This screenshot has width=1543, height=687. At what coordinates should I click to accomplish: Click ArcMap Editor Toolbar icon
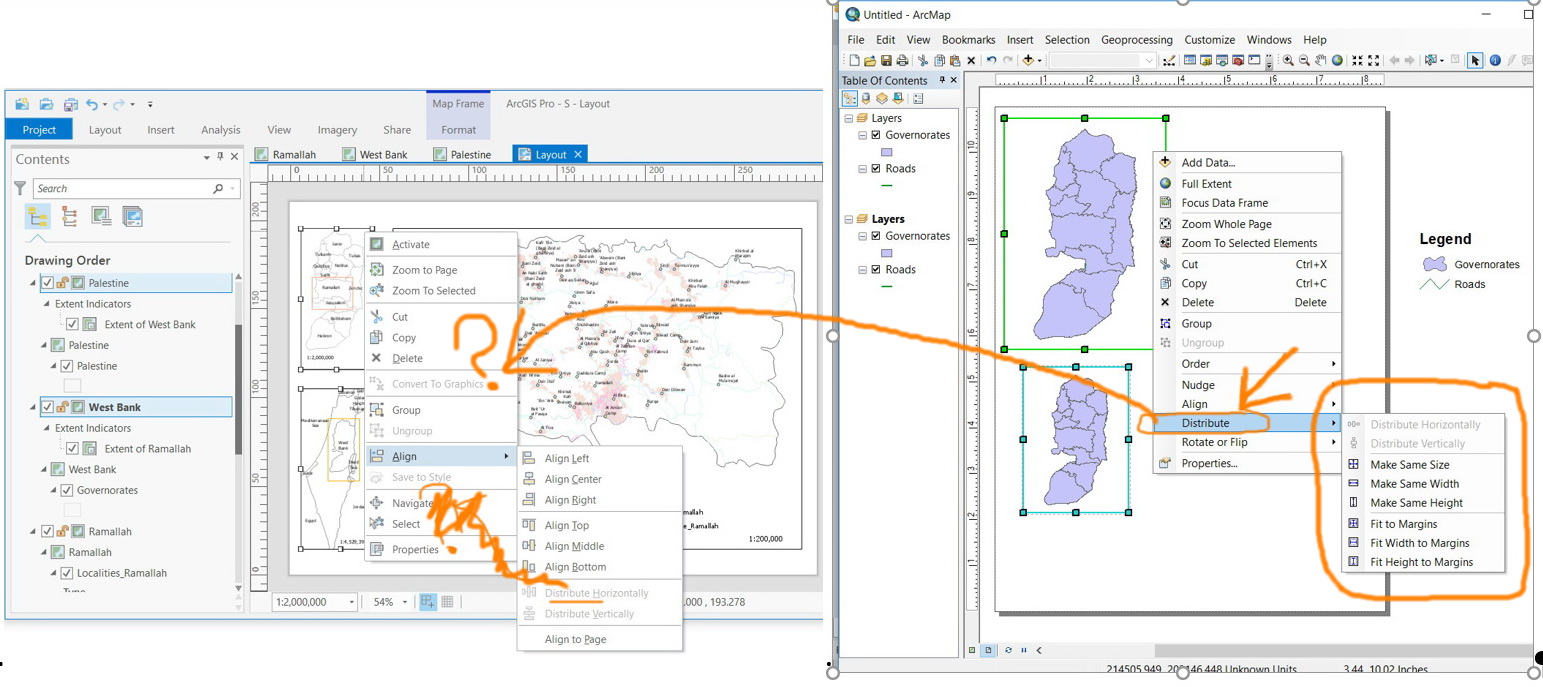(1169, 61)
